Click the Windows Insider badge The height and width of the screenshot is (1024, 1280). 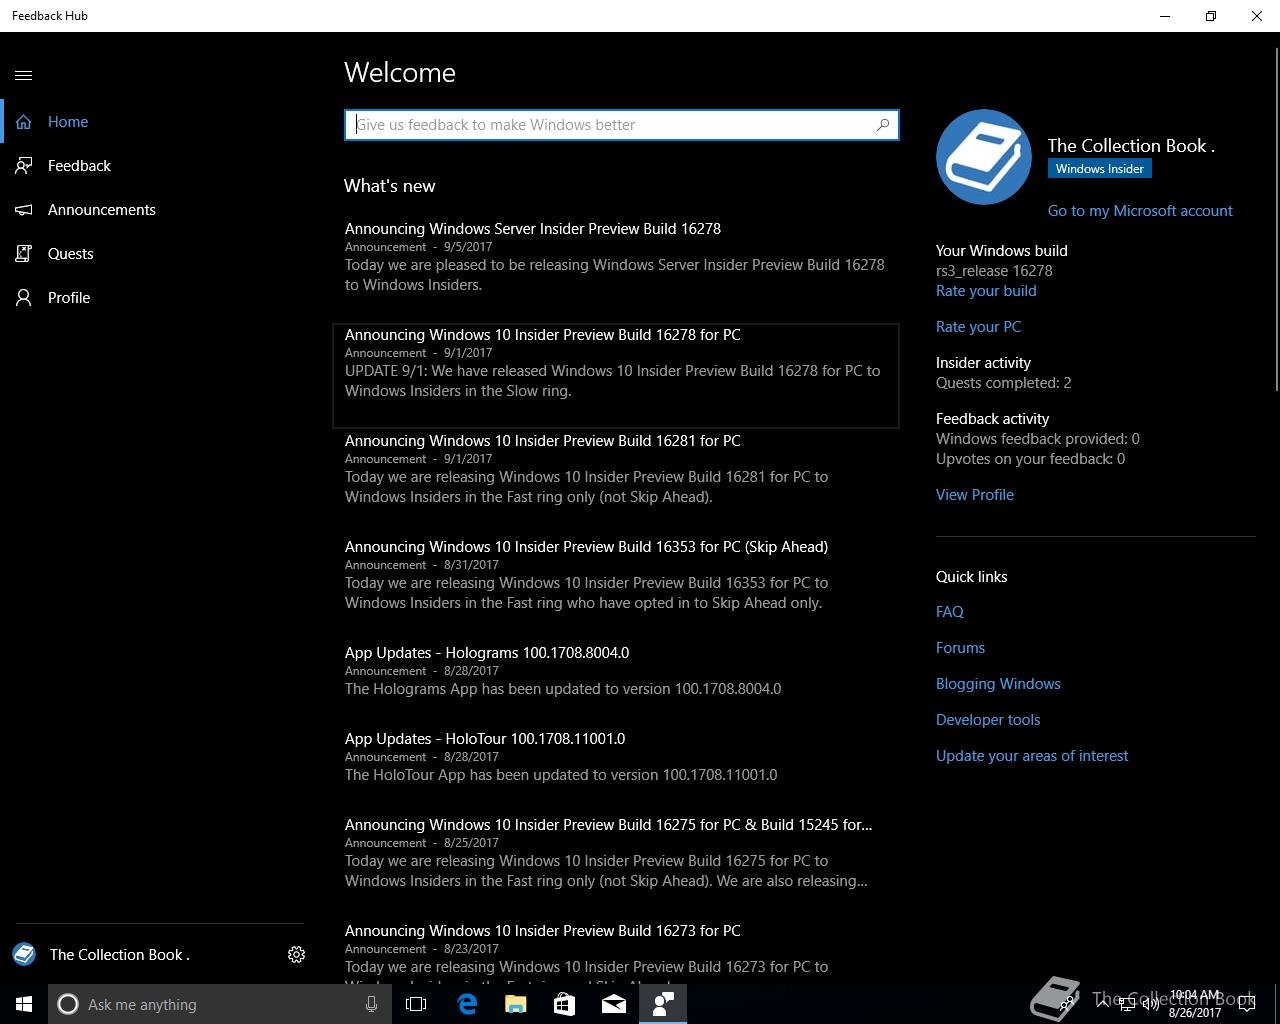coord(1100,169)
